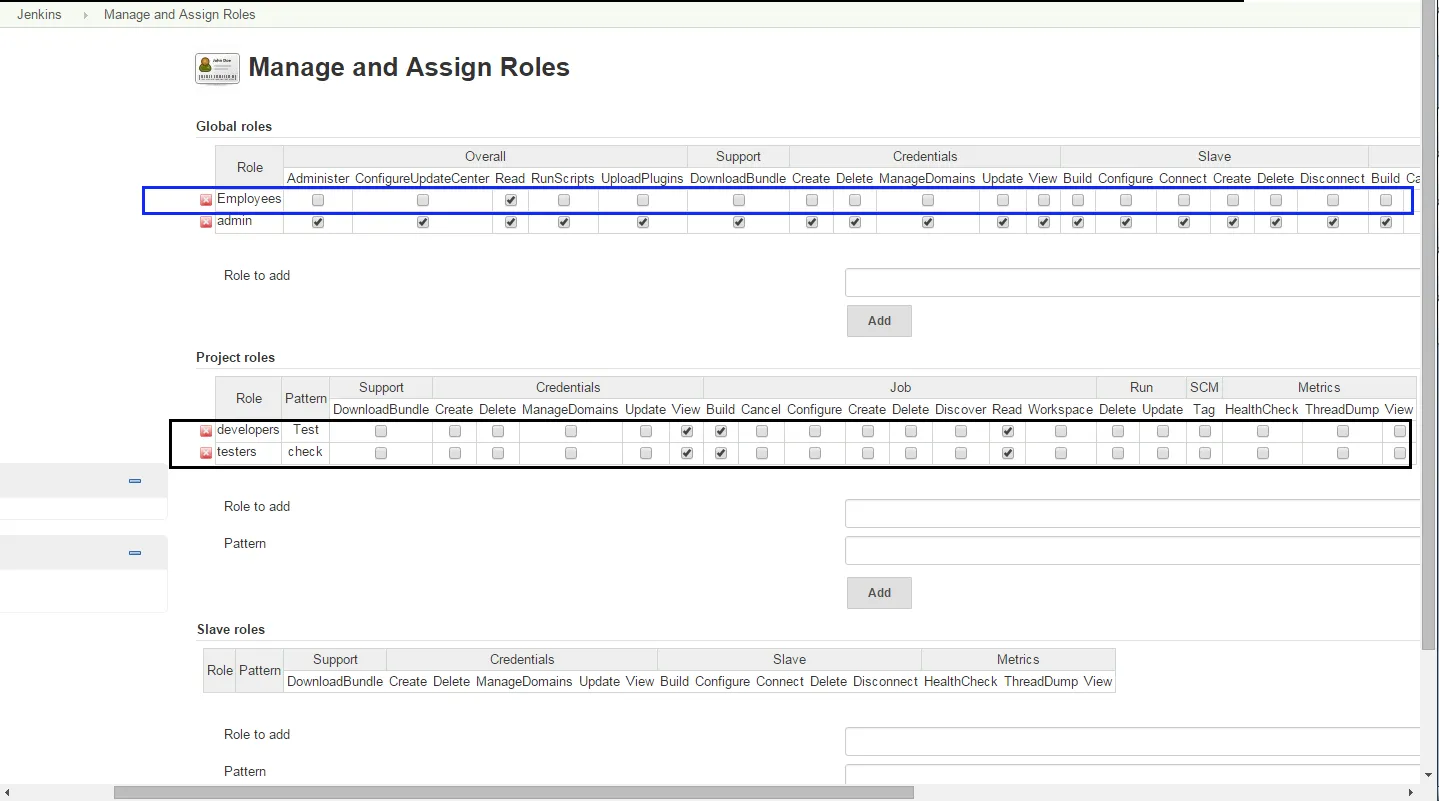Click the horizontal scrollbar left arrow
Image resolution: width=1439 pixels, height=801 pixels.
(7, 793)
